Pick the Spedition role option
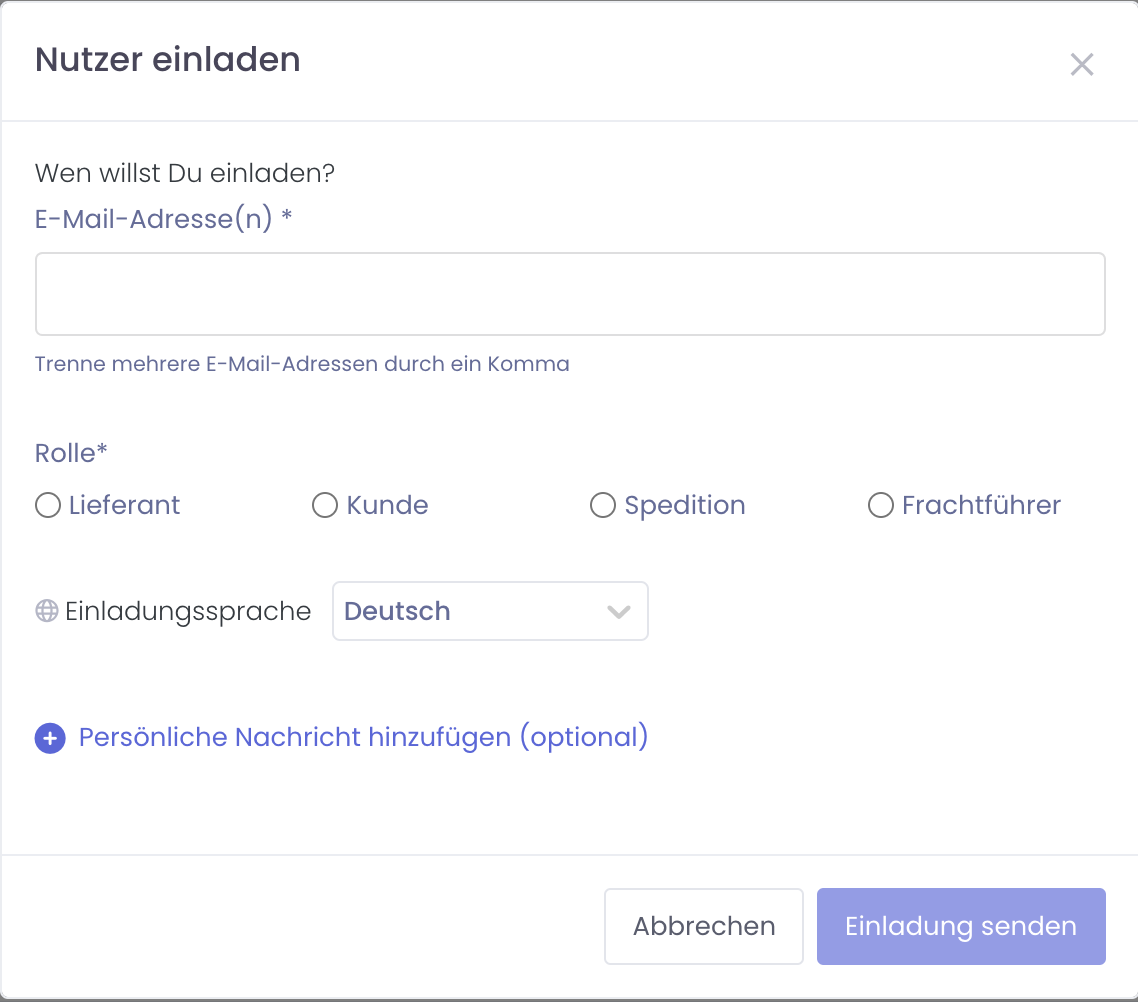This screenshot has width=1138, height=1002. coord(602,506)
